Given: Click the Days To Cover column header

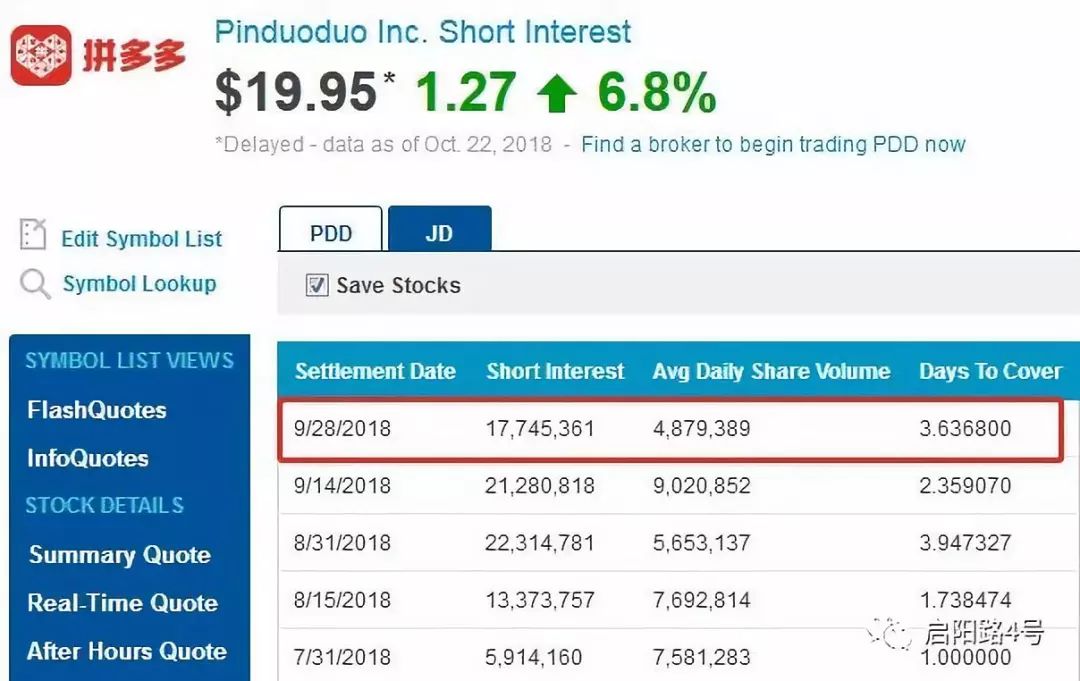Looking at the screenshot, I should [x=990, y=372].
